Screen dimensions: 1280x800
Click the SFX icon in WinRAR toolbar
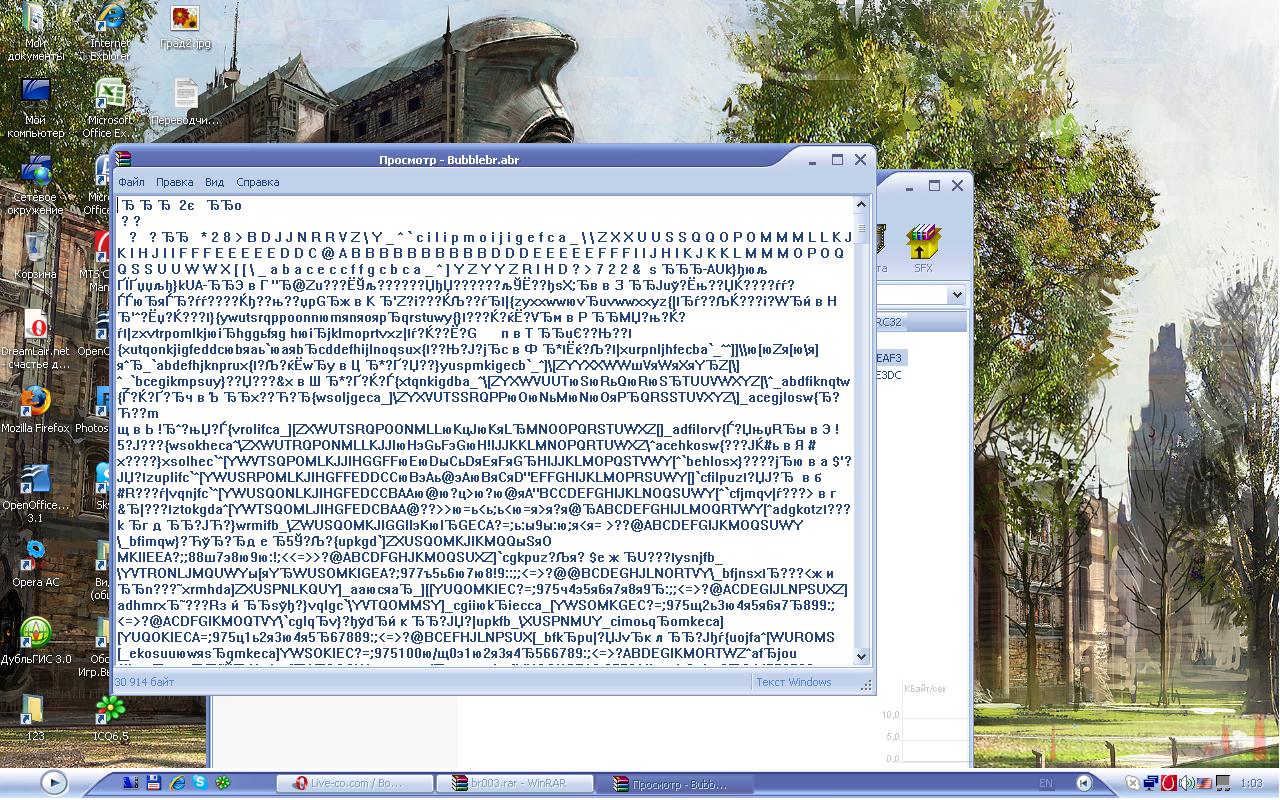[x=923, y=247]
